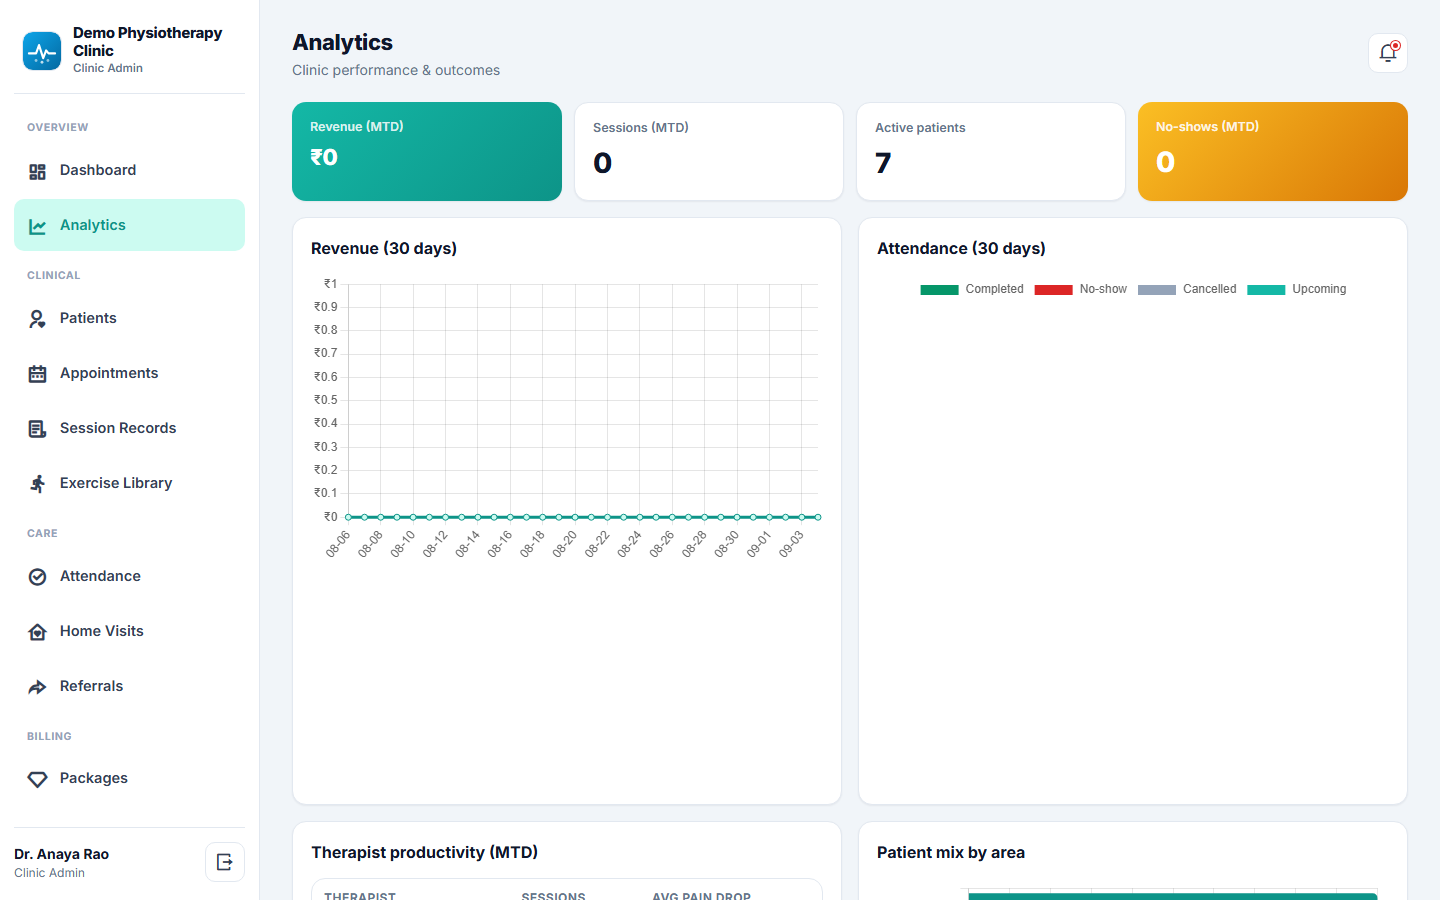Click the Active patients card
The image size is (1440, 900).
(991, 152)
